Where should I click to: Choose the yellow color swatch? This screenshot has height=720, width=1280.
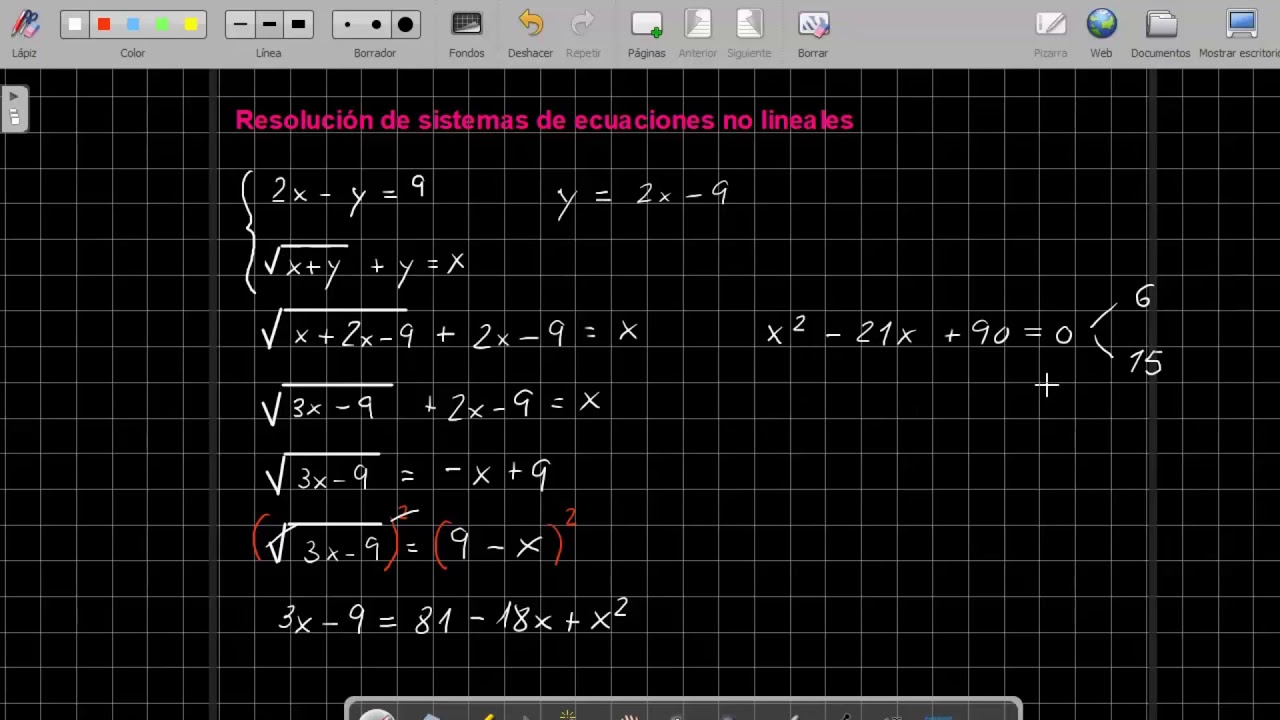tap(191, 24)
